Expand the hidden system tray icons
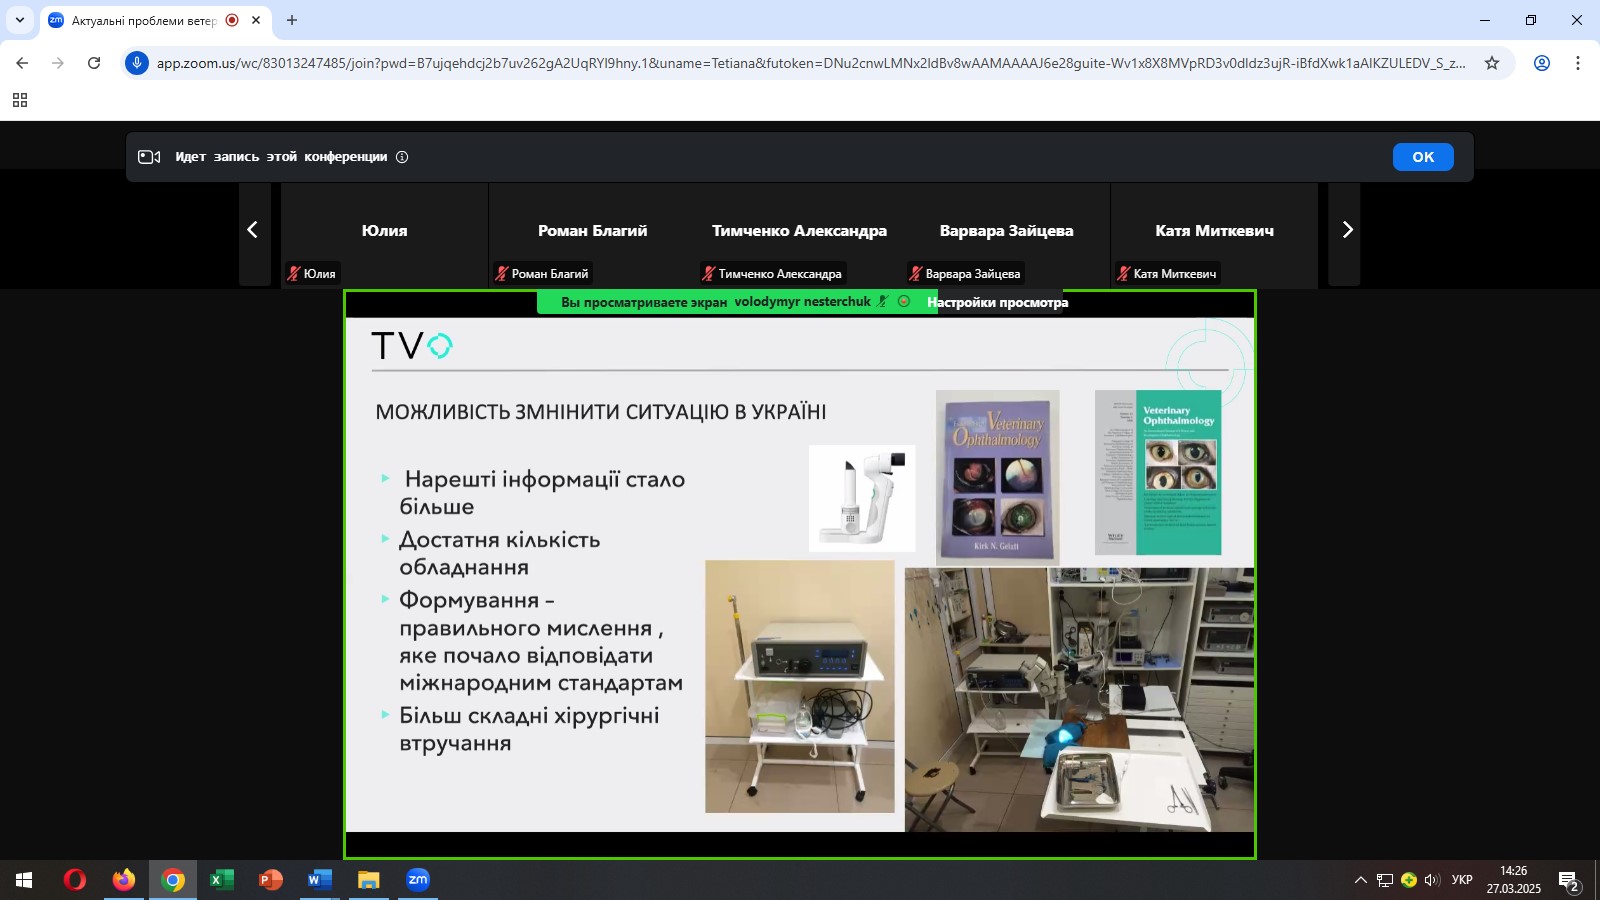This screenshot has height=900, width=1600. [1361, 880]
